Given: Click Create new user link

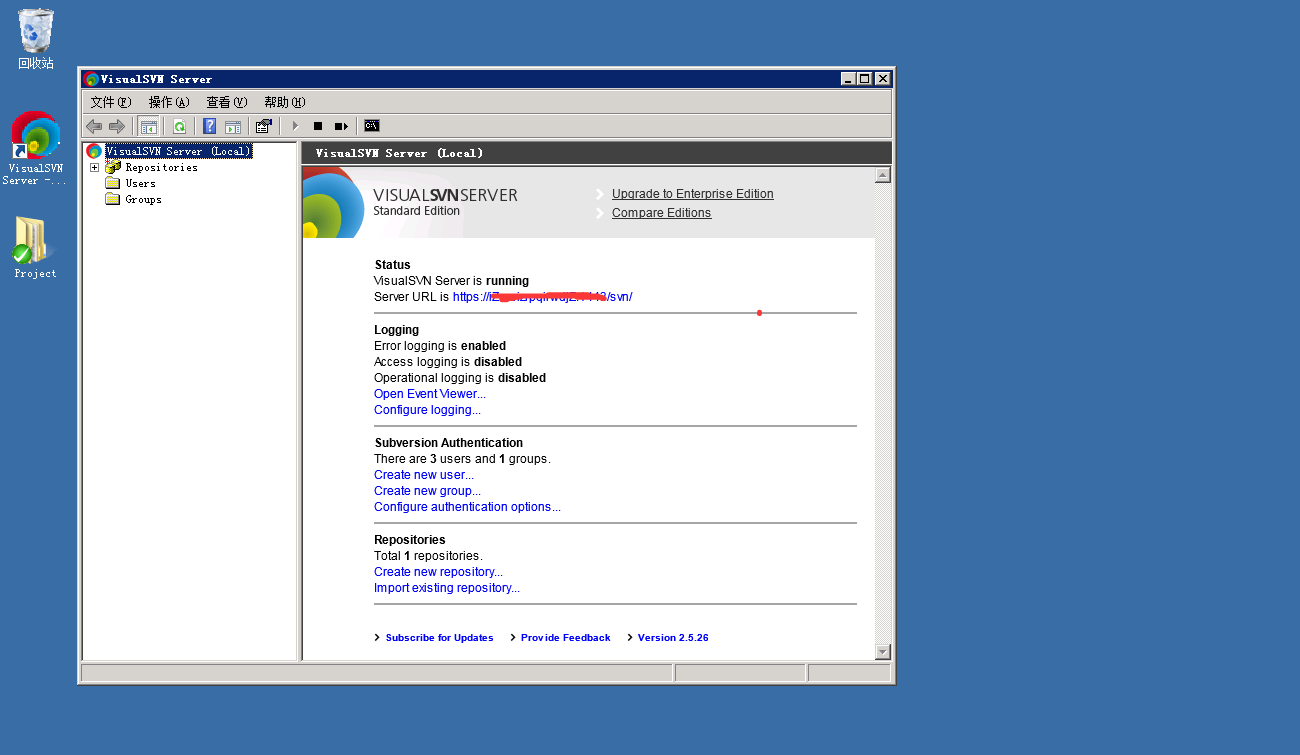Looking at the screenshot, I should 424,475.
